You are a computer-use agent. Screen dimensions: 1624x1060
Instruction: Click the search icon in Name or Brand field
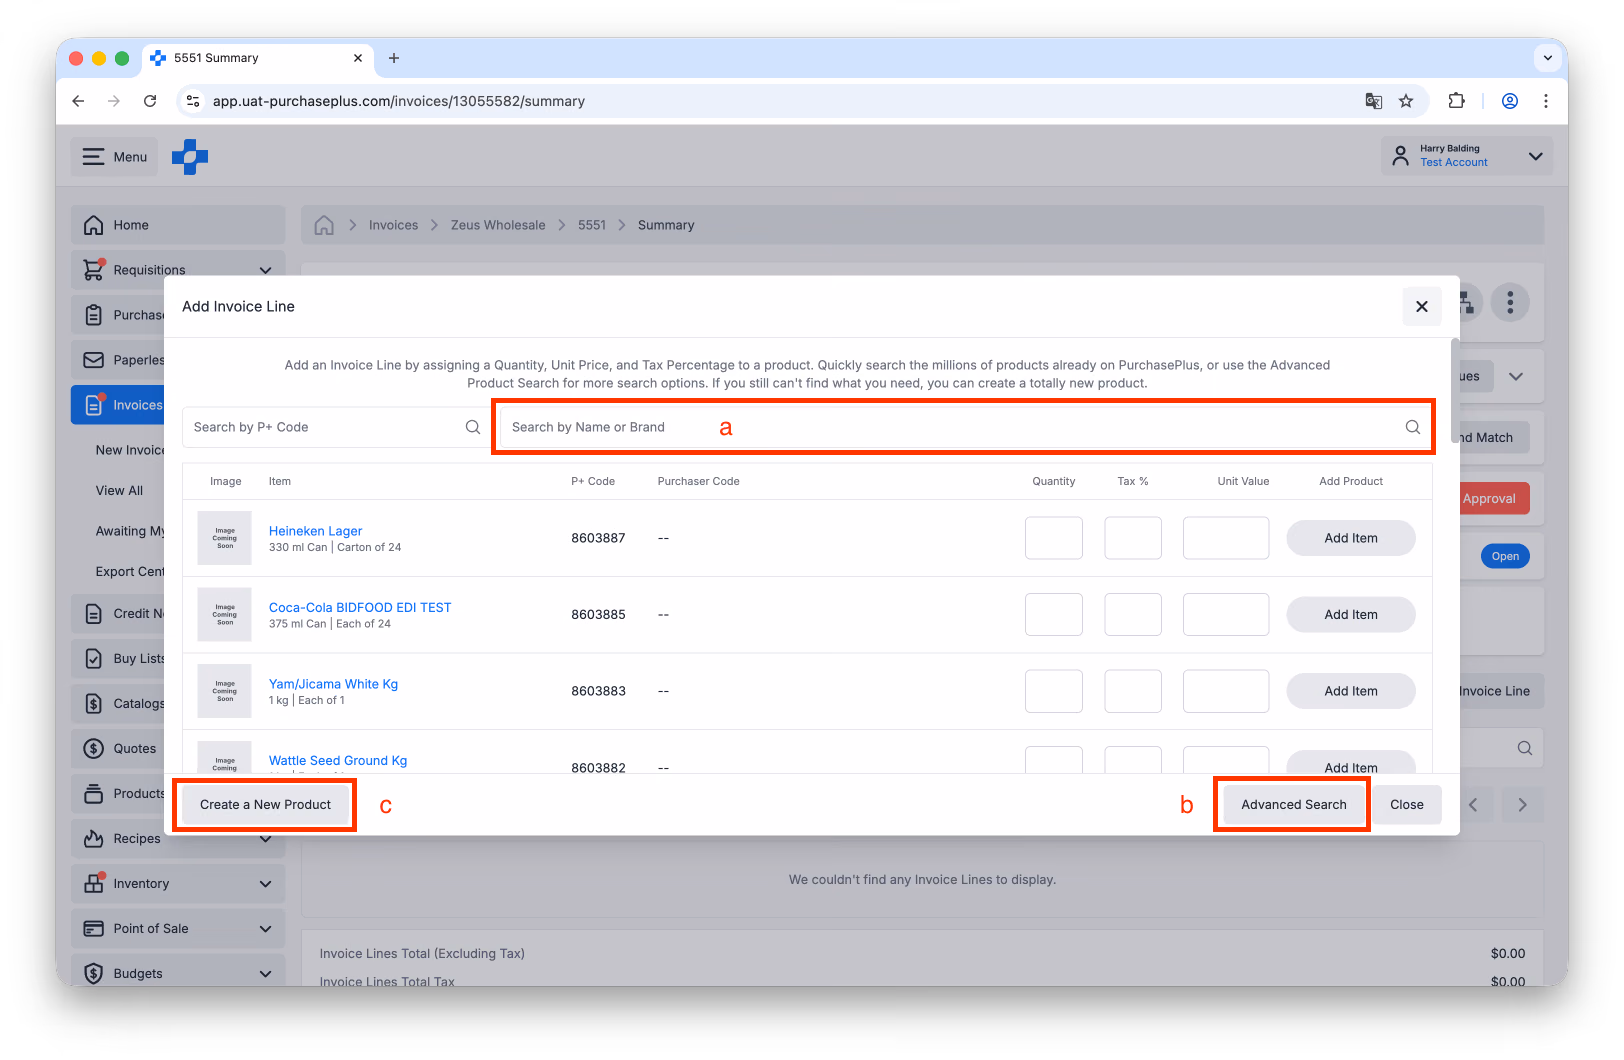(1413, 427)
